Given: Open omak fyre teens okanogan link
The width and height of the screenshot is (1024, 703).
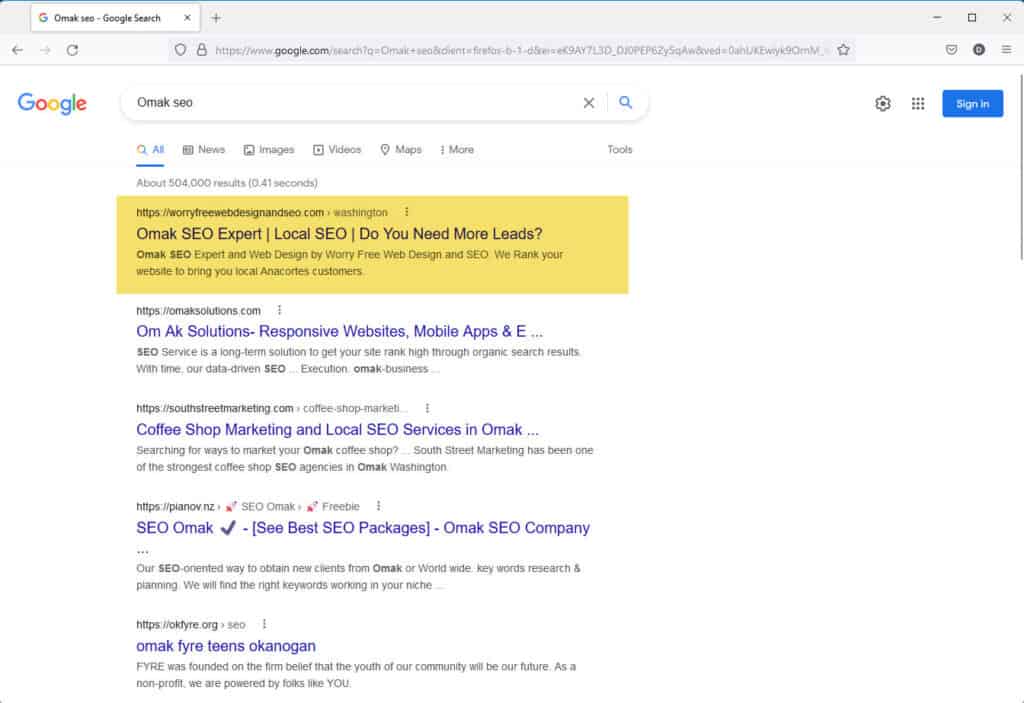Looking at the screenshot, I should click(x=225, y=646).
